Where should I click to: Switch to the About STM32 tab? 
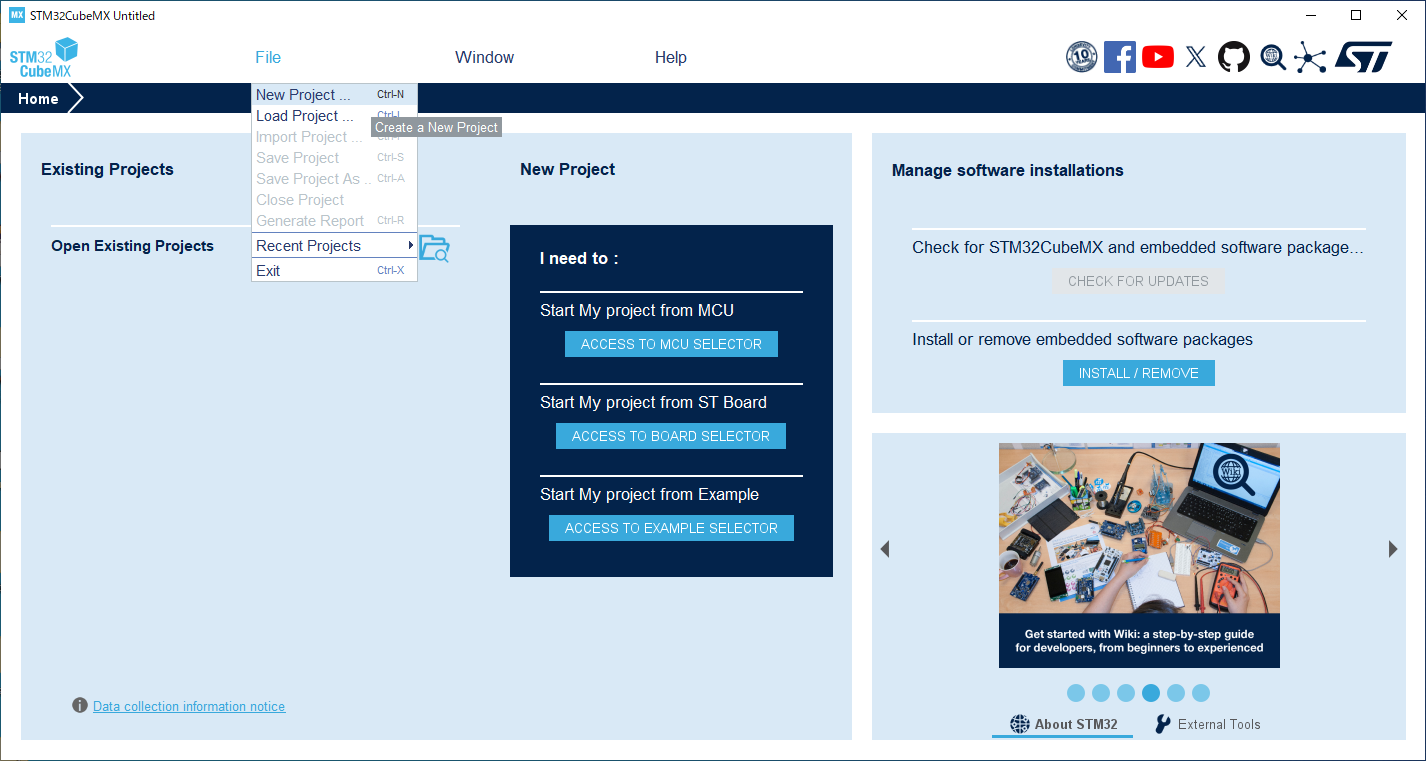point(1063,724)
